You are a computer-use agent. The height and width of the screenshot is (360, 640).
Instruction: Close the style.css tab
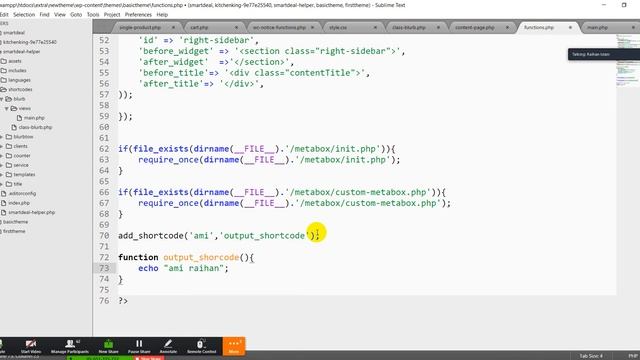[375, 27]
